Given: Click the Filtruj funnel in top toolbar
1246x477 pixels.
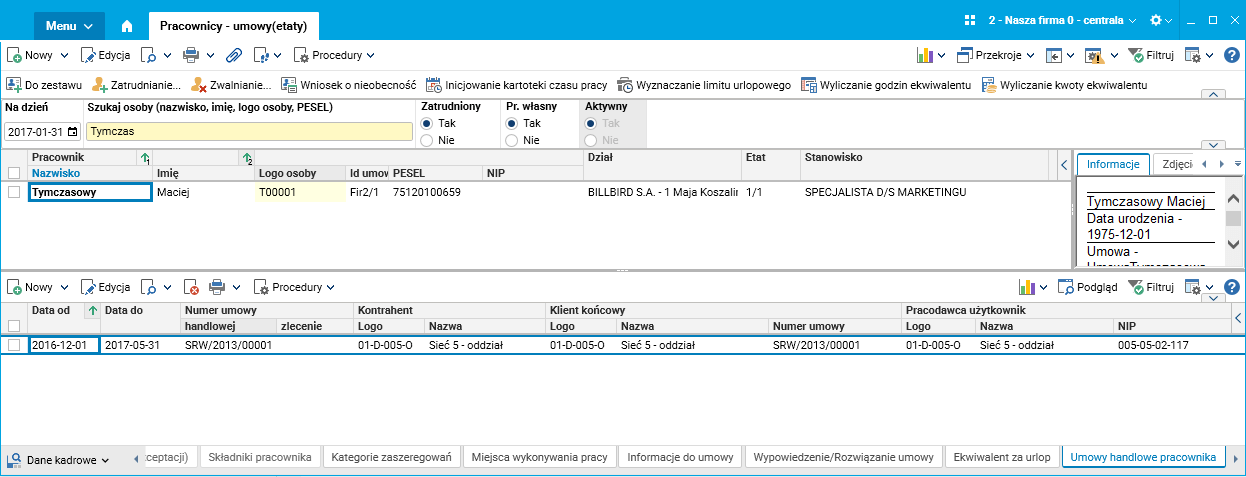Looking at the screenshot, I should click(x=1136, y=55).
